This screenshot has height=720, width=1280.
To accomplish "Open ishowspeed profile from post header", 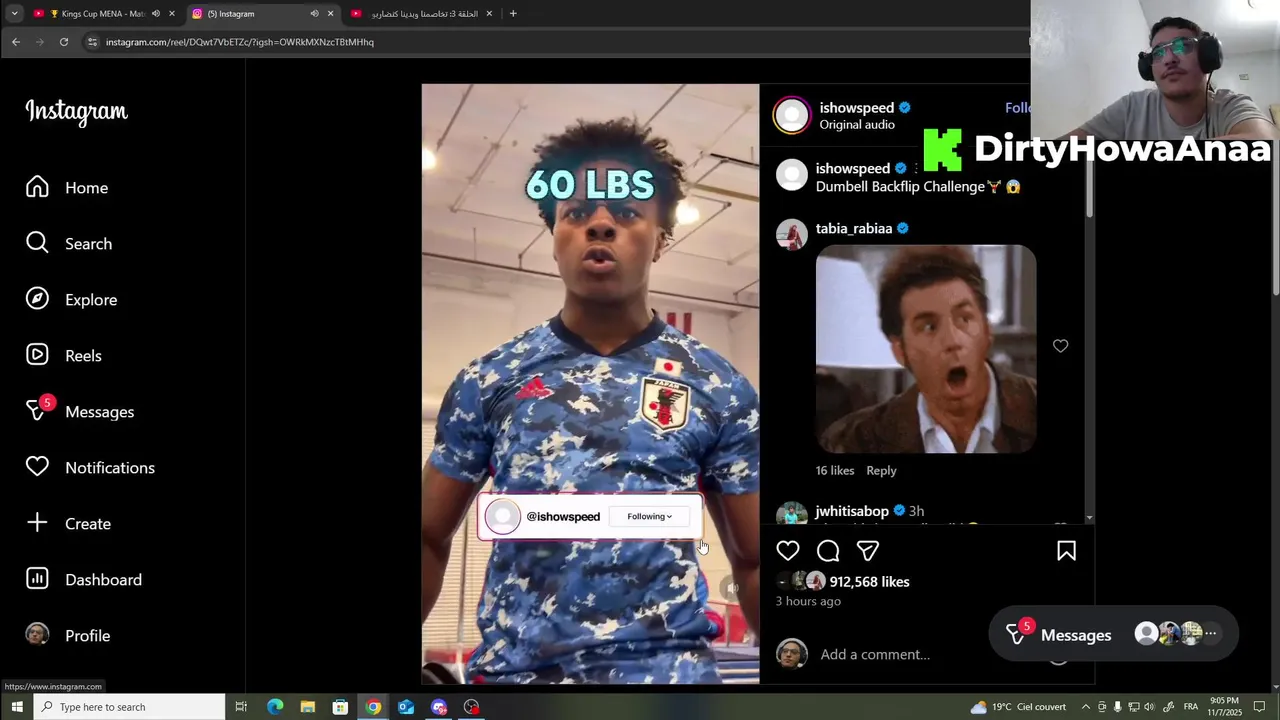I will tap(857, 108).
